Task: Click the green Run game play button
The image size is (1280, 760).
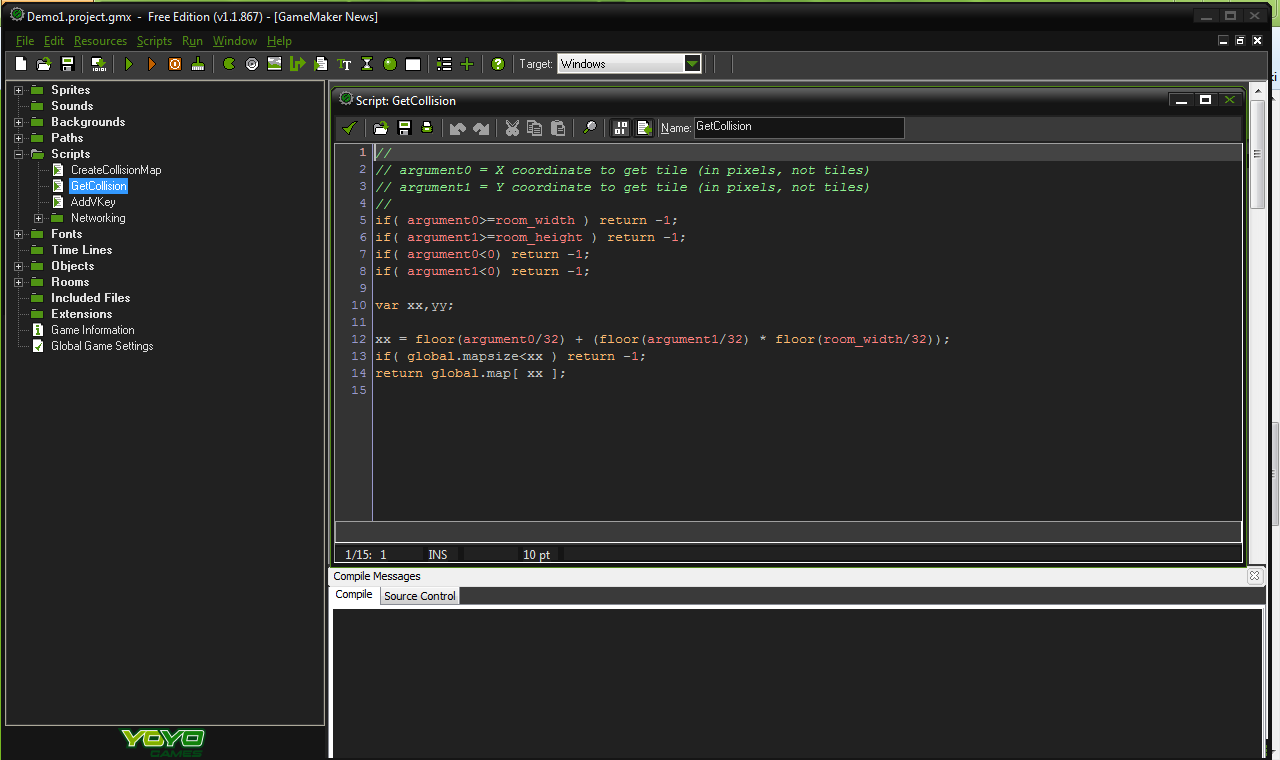Action: click(x=129, y=64)
